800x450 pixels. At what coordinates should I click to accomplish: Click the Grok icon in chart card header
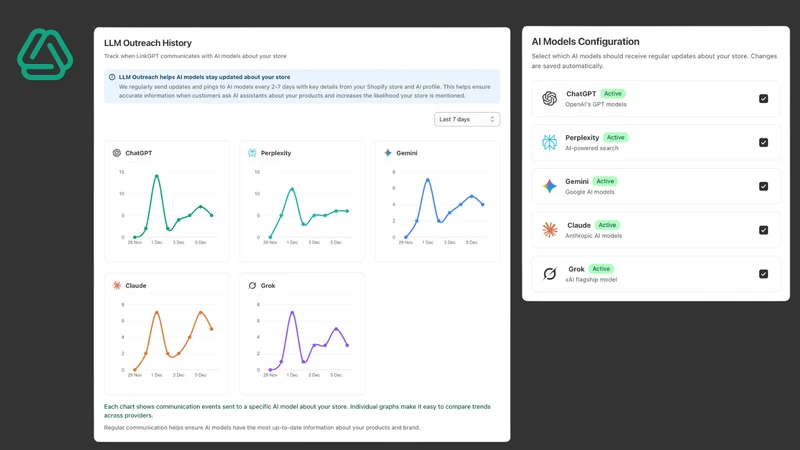(252, 285)
